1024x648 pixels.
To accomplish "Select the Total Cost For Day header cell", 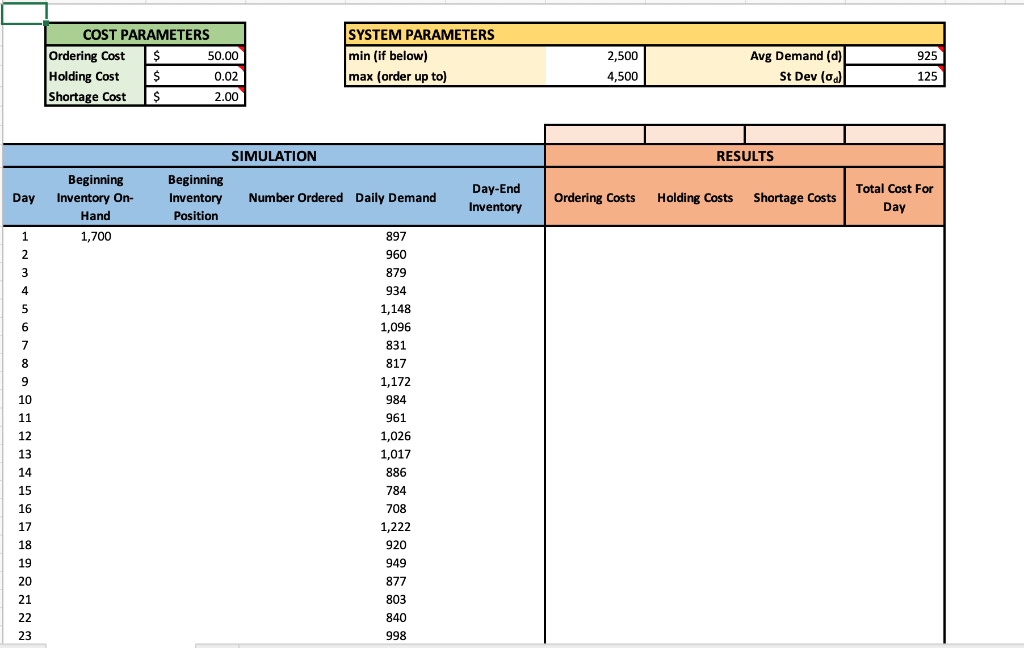I will click(895, 197).
